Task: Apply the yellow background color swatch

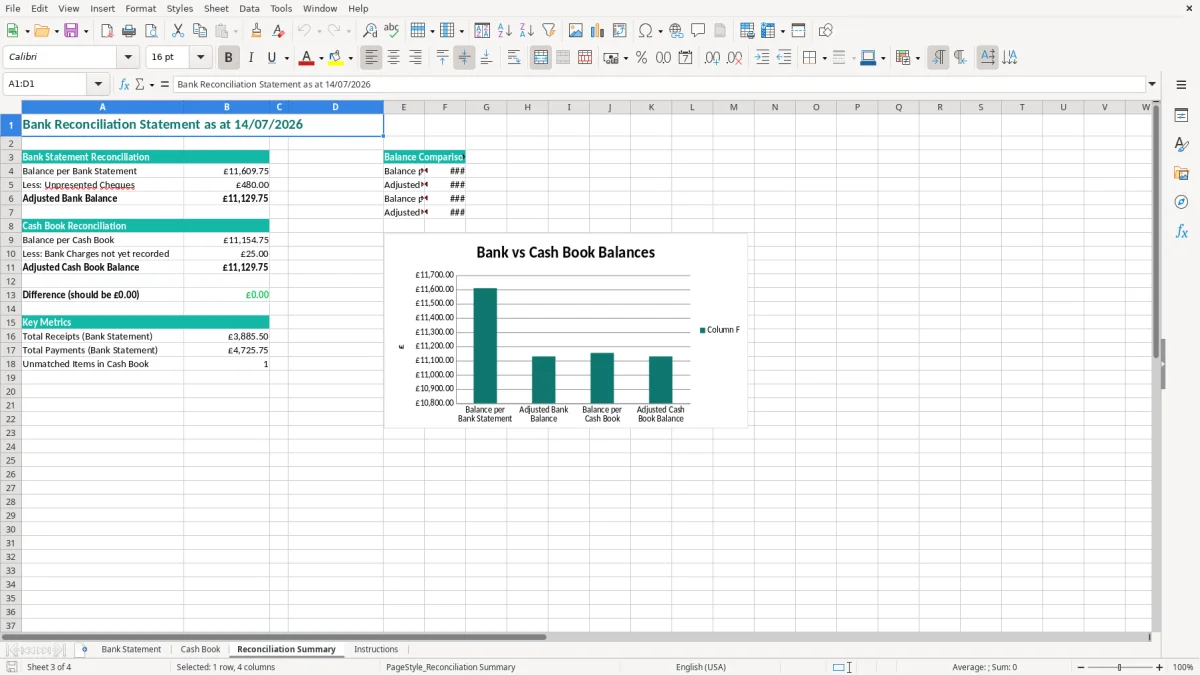Action: [336, 58]
